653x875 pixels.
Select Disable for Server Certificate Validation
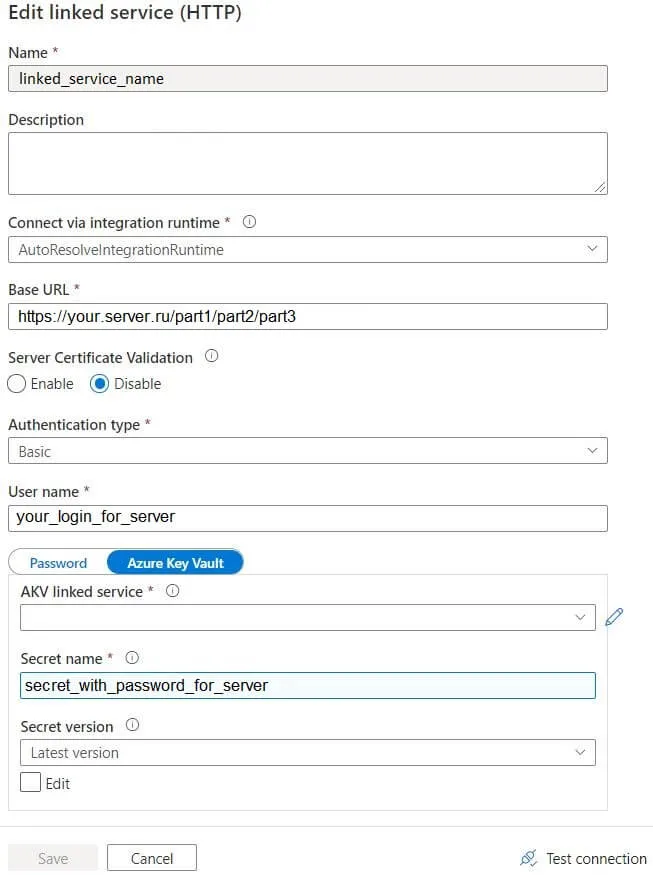coord(100,384)
